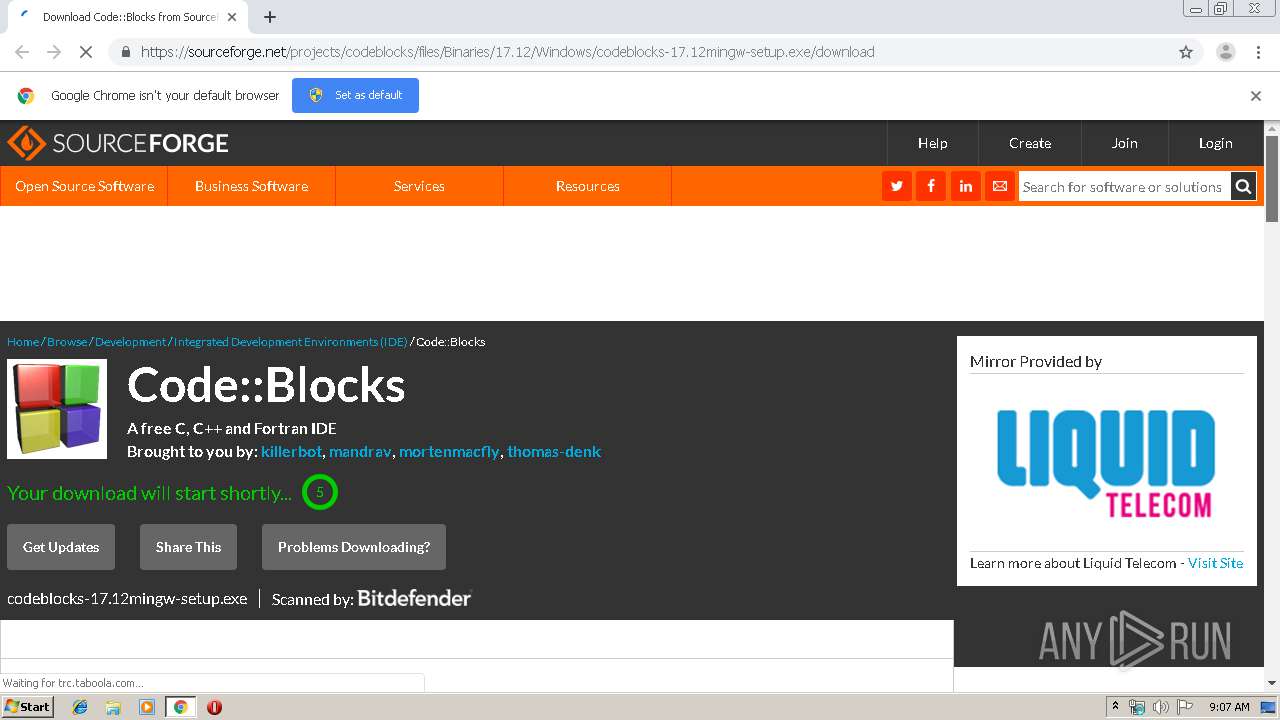
Task: Click the email newsletter envelope icon
Action: coord(999,186)
